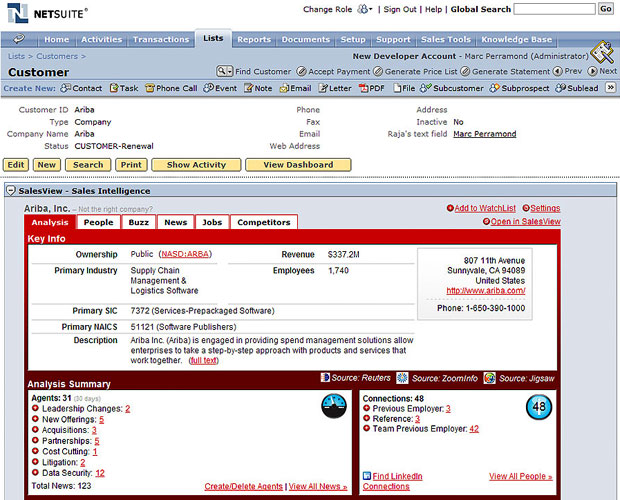Click the Show Activity button
The height and width of the screenshot is (500, 620).
coord(196,165)
